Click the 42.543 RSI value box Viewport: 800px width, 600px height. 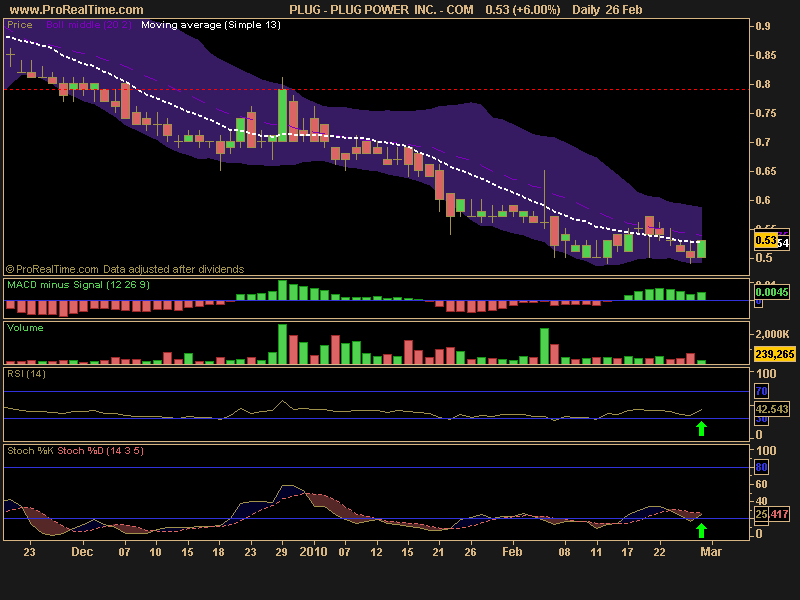(x=772, y=409)
